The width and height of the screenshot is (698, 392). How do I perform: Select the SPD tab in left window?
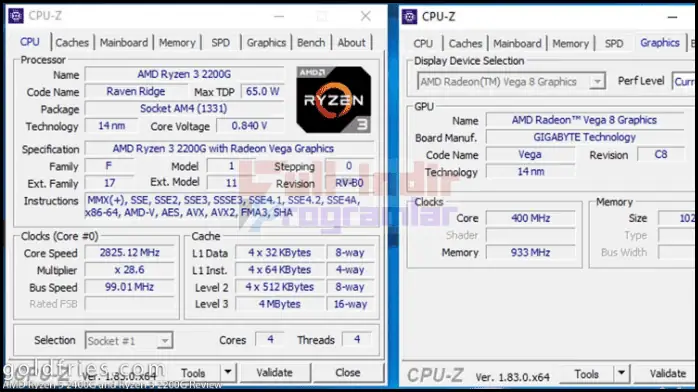click(x=221, y=43)
